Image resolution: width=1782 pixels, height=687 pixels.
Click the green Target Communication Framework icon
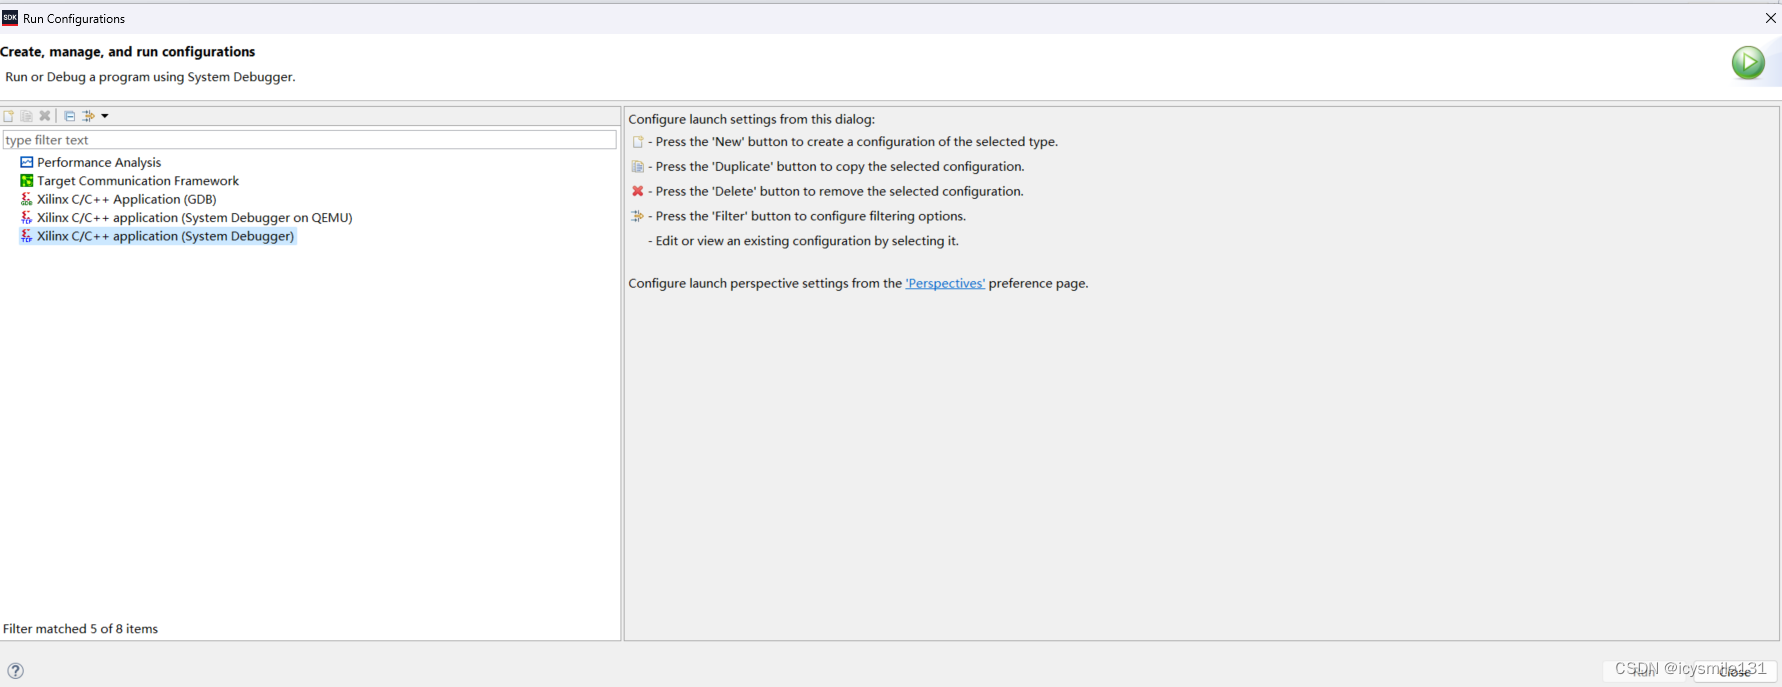point(27,181)
